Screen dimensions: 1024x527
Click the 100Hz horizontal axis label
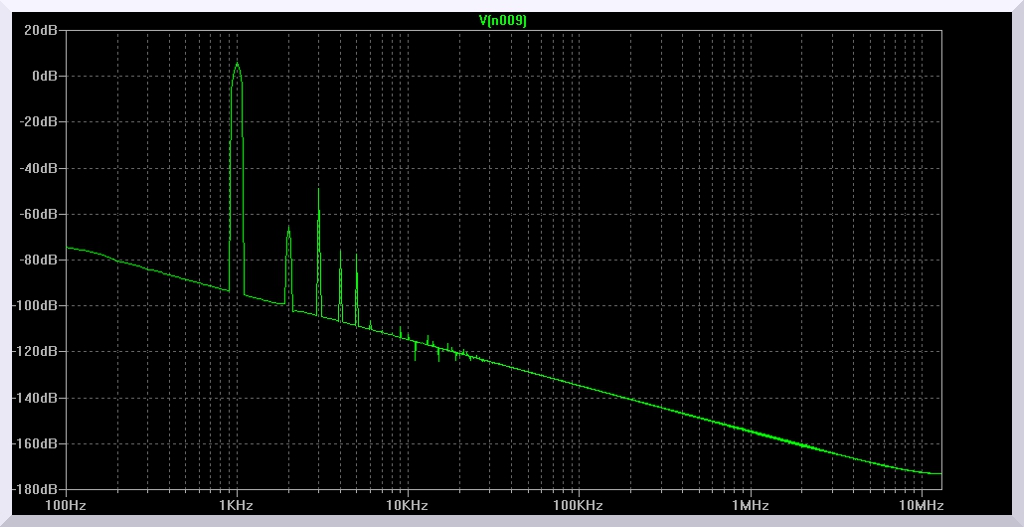click(x=66, y=506)
